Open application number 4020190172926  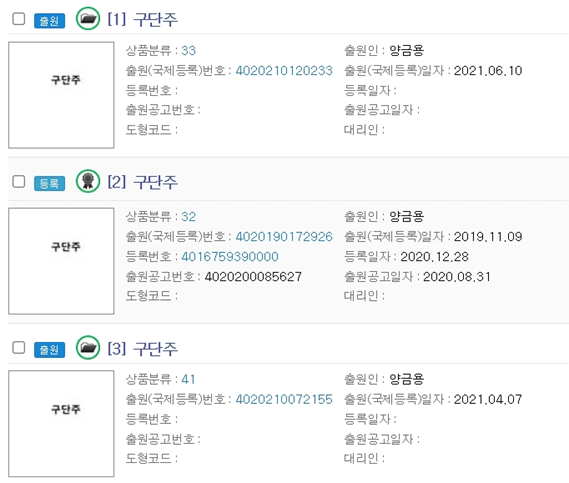pyautogui.click(x=284, y=237)
